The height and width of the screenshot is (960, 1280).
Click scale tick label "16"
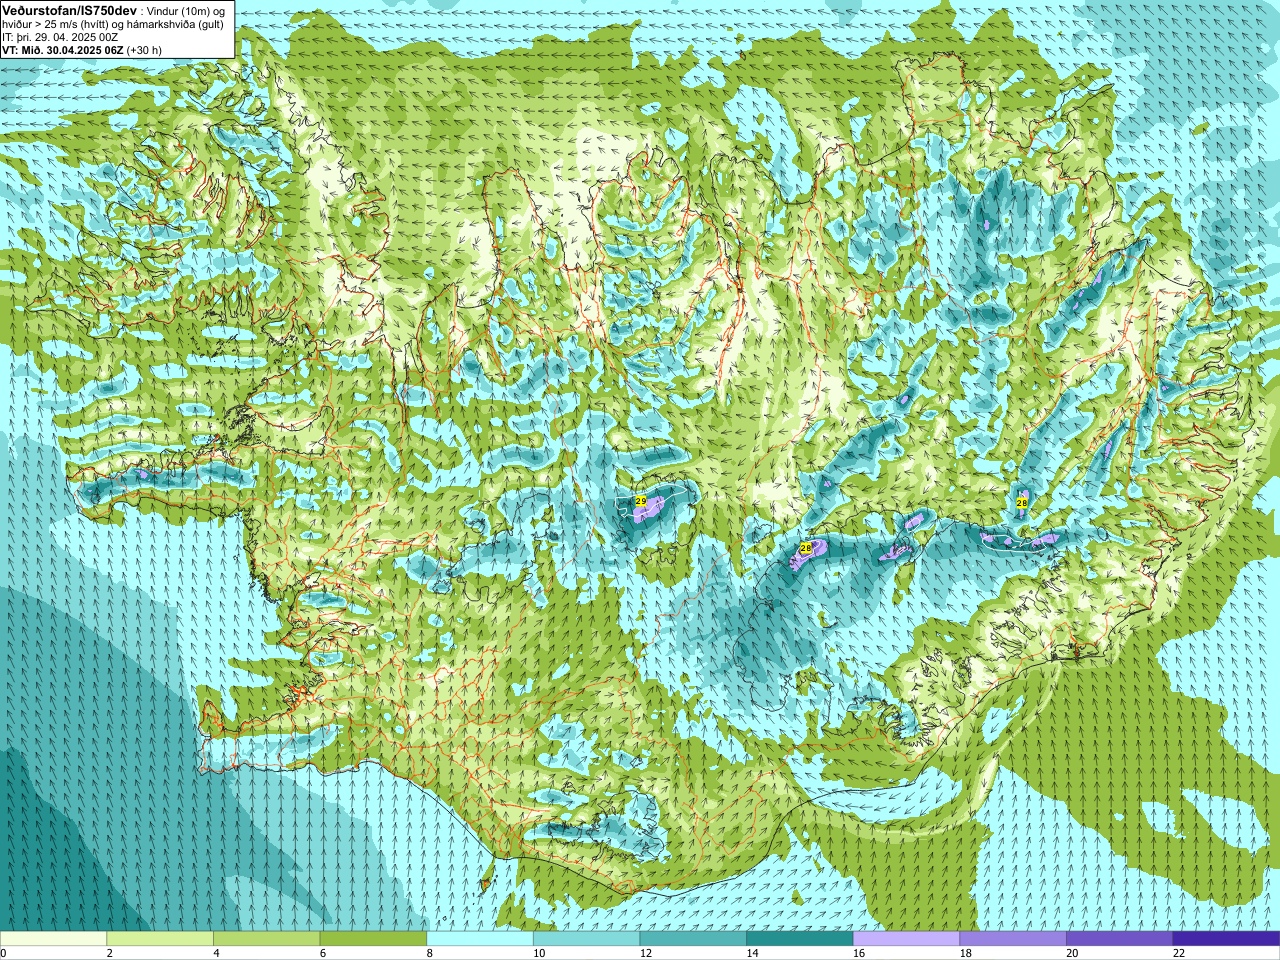coord(858,953)
